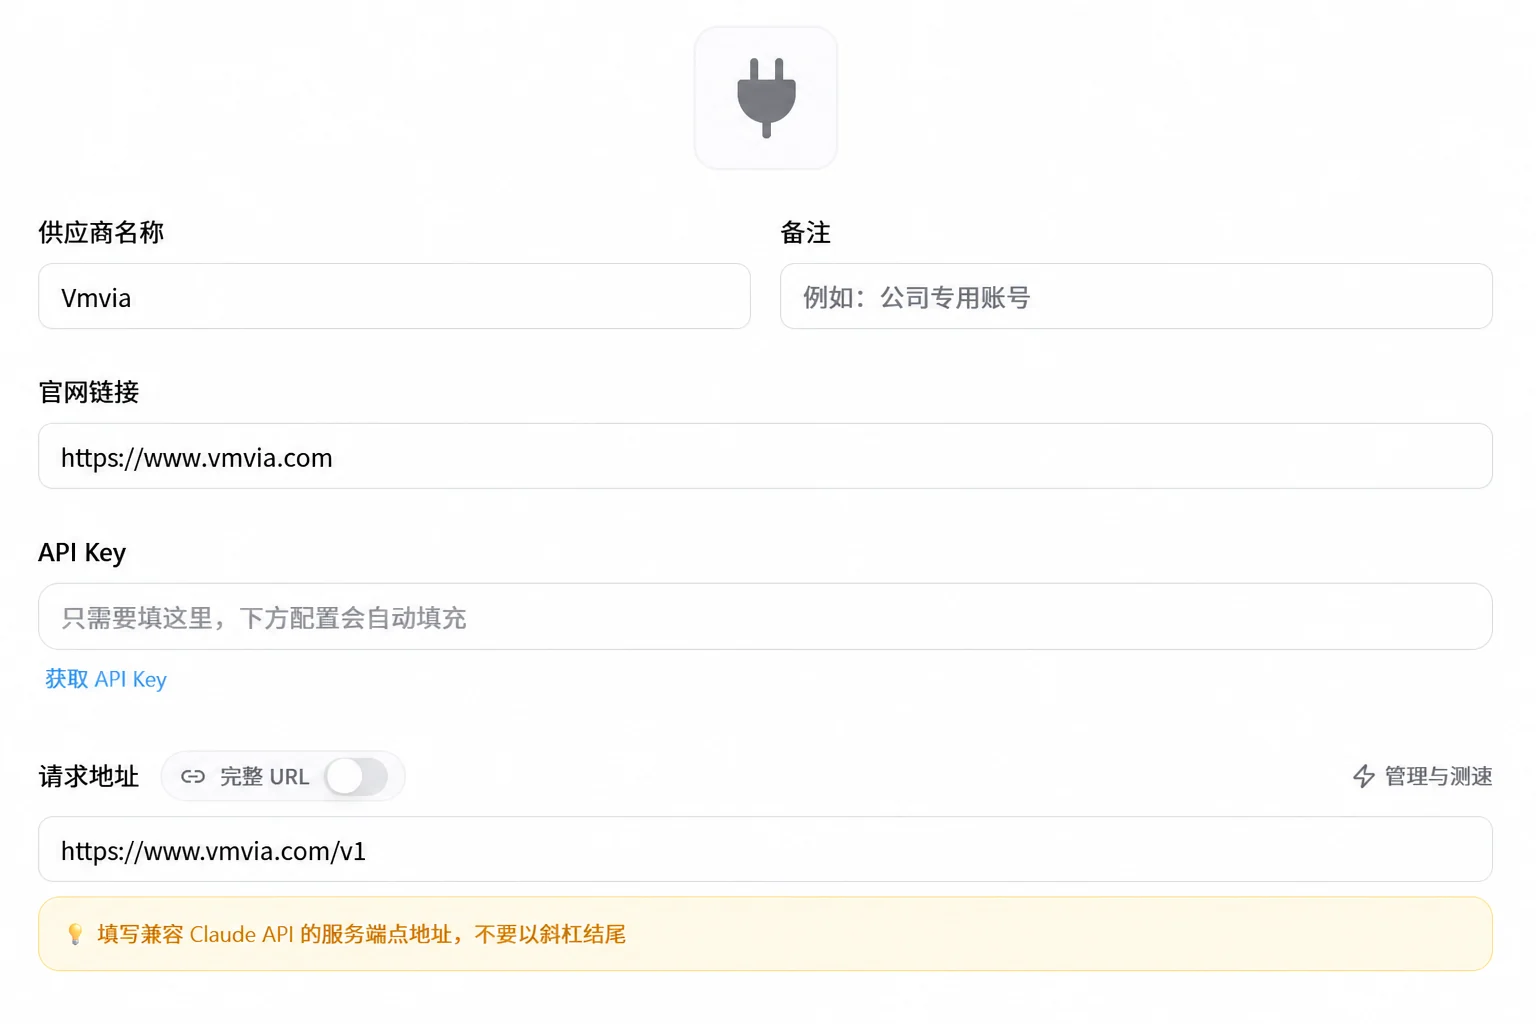Image resolution: width=1536 pixels, height=1024 pixels.
Task: Click the API Key input field
Action: click(x=765, y=616)
